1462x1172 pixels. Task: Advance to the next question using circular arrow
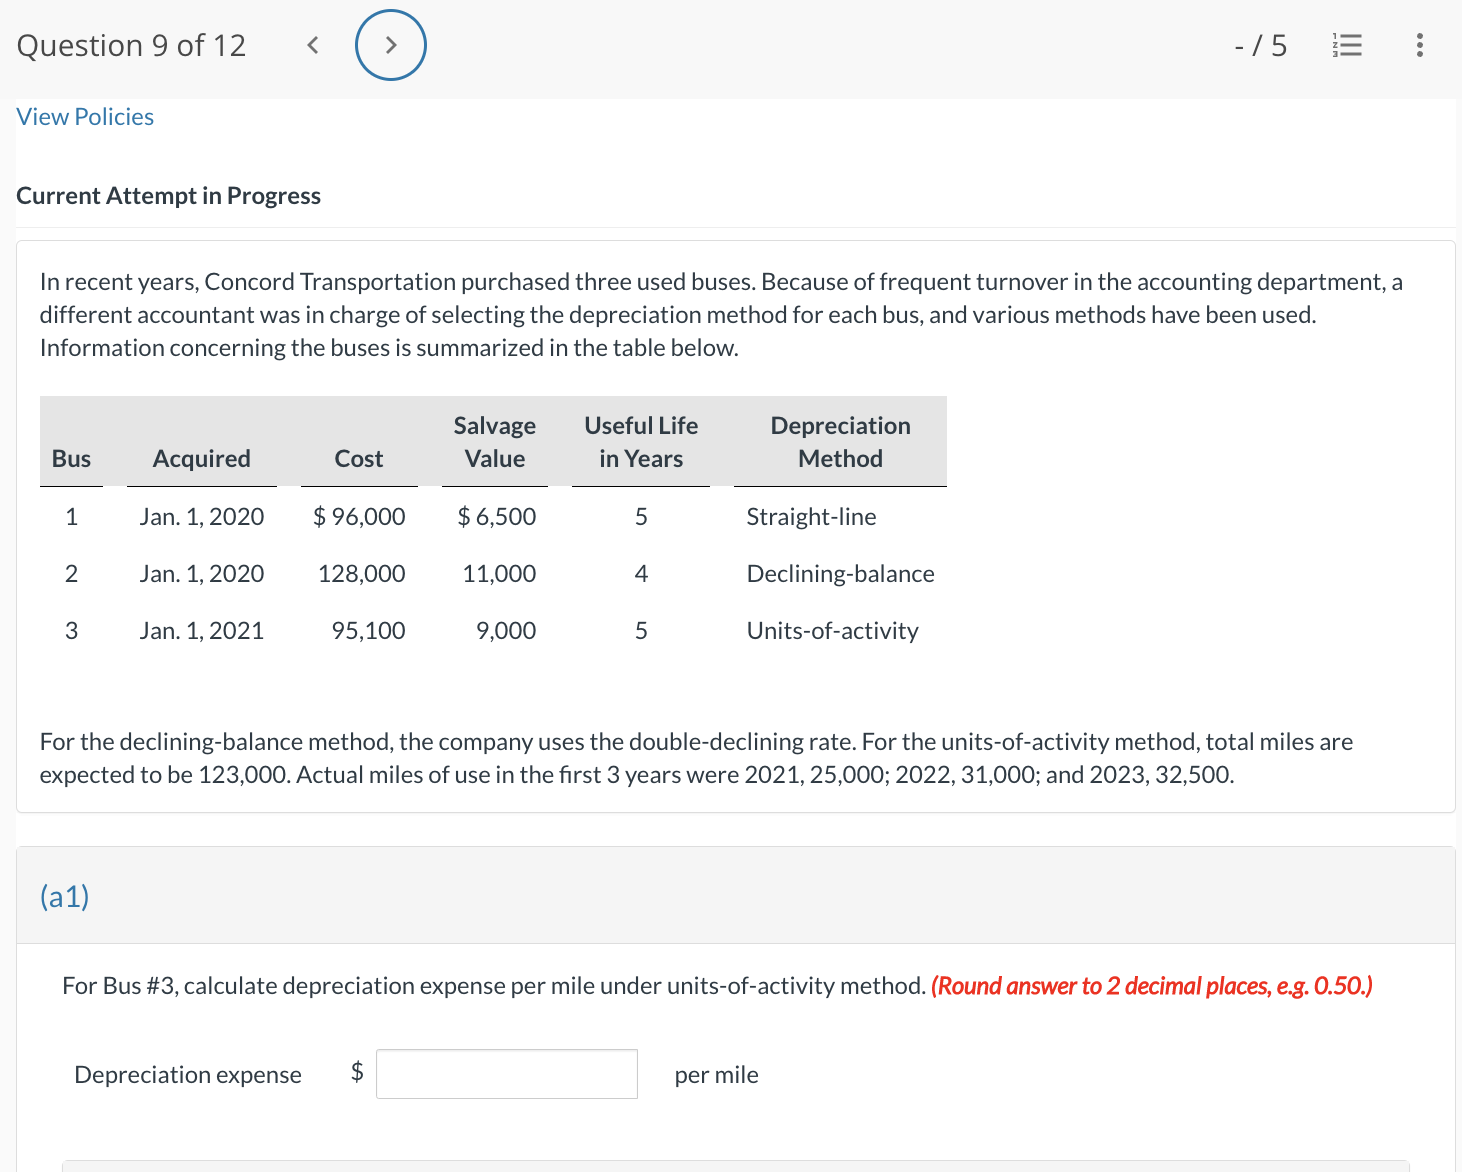390,45
